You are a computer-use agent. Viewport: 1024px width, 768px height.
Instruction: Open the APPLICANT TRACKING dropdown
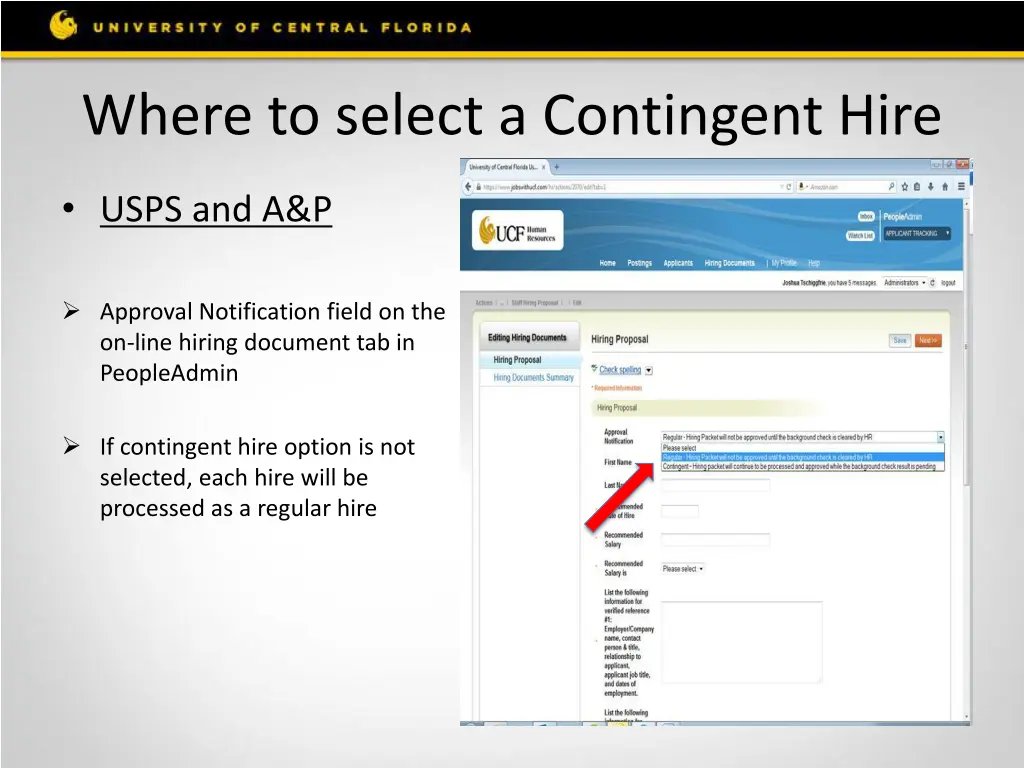[917, 233]
